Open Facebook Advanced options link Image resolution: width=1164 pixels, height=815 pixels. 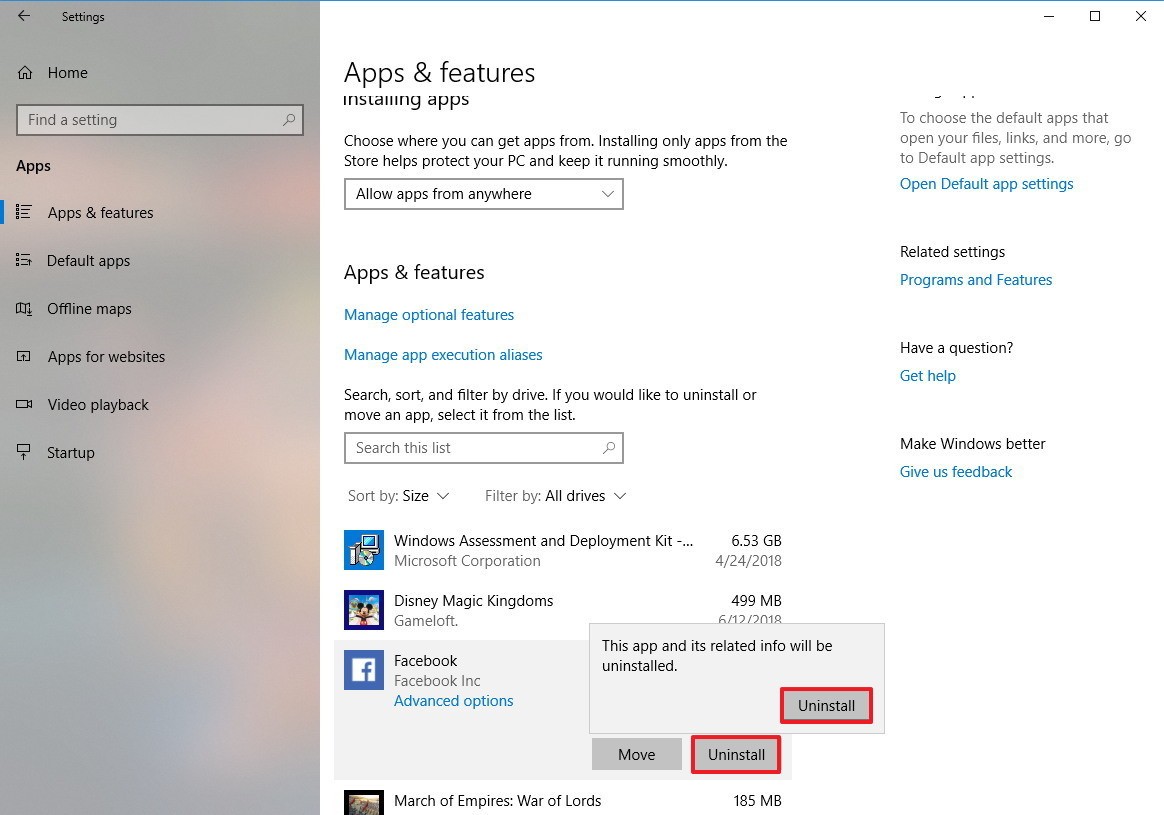coord(453,701)
